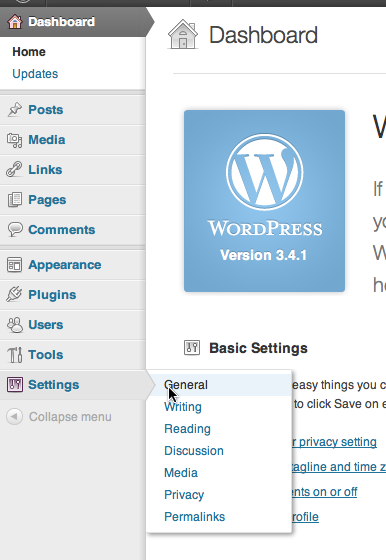The image size is (386, 560).
Task: Click the WordPress Version 3.4.1 logo
Action: click(264, 201)
